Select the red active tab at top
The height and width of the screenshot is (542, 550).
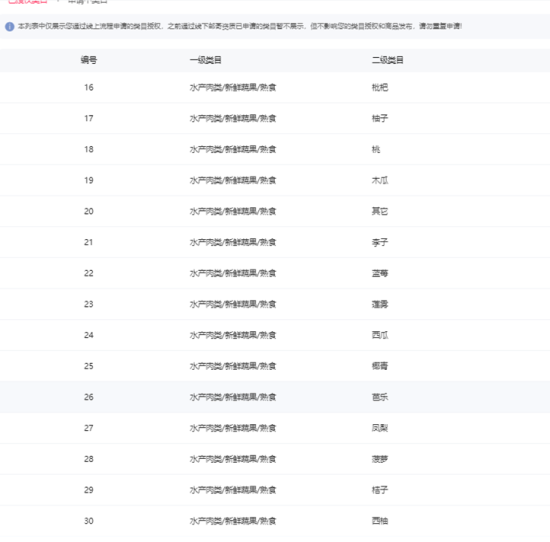(28, 1)
